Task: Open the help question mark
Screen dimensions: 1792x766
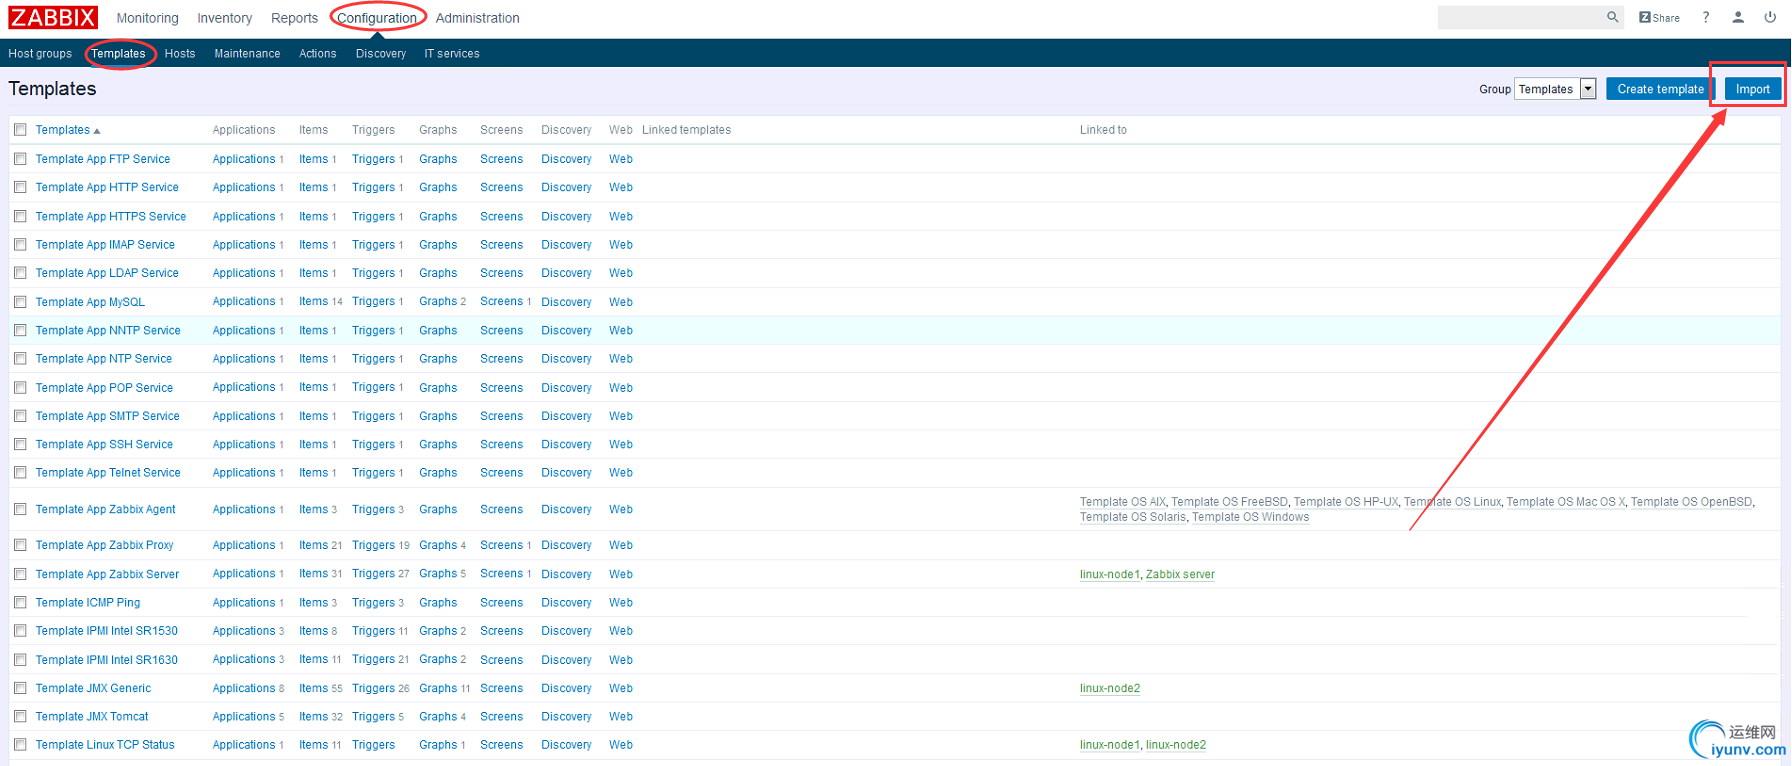Action: pyautogui.click(x=1706, y=17)
